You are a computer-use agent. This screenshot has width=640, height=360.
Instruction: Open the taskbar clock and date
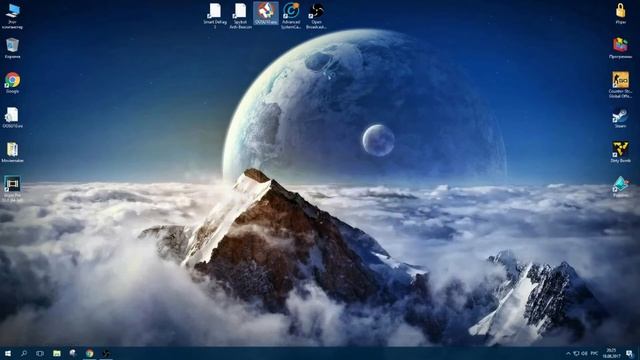pyautogui.click(x=611, y=353)
